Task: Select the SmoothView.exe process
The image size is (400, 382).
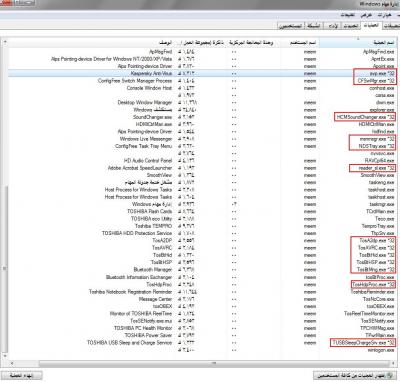Action: [x=377, y=175]
